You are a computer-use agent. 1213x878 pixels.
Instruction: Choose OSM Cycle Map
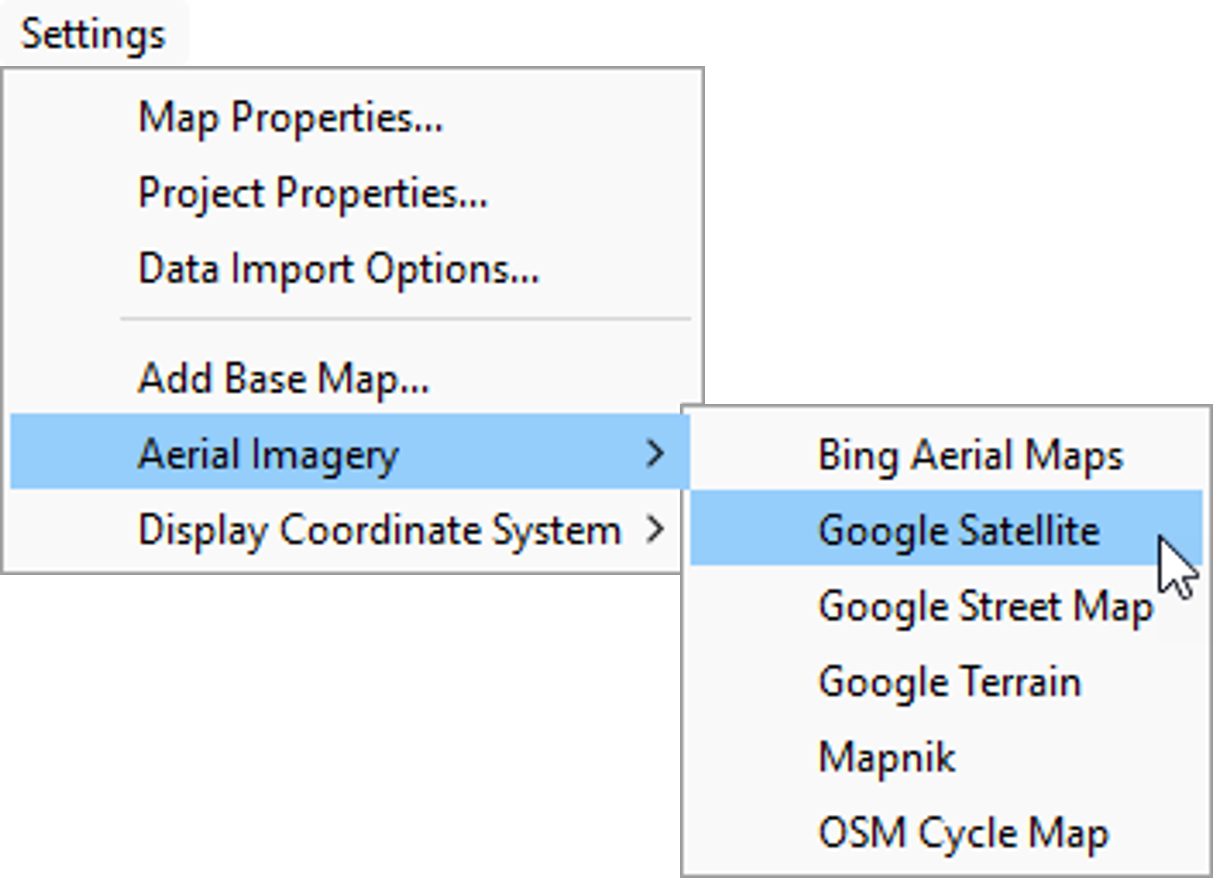[x=963, y=833]
